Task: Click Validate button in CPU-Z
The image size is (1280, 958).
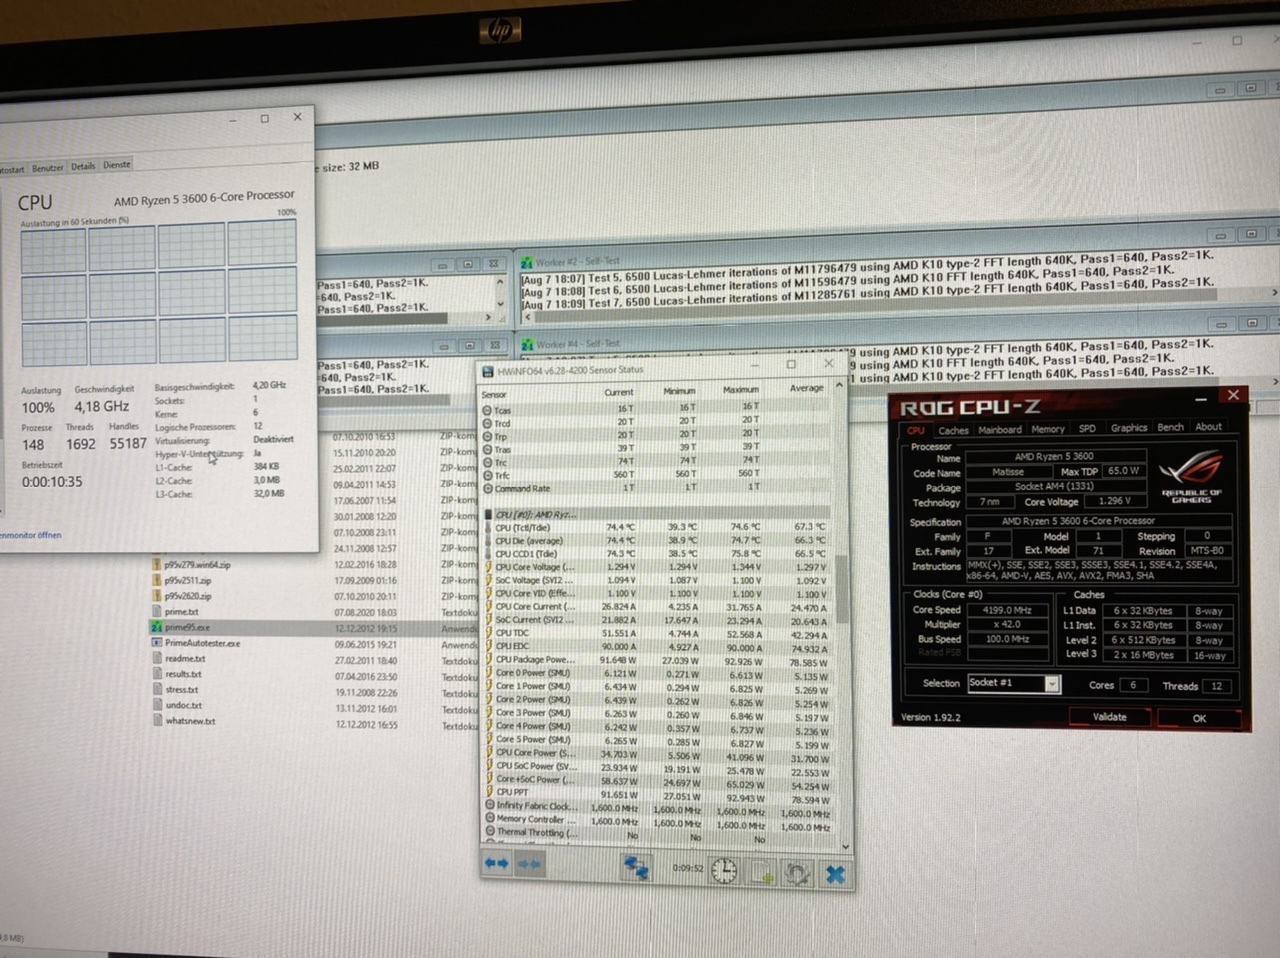Action: (1109, 717)
